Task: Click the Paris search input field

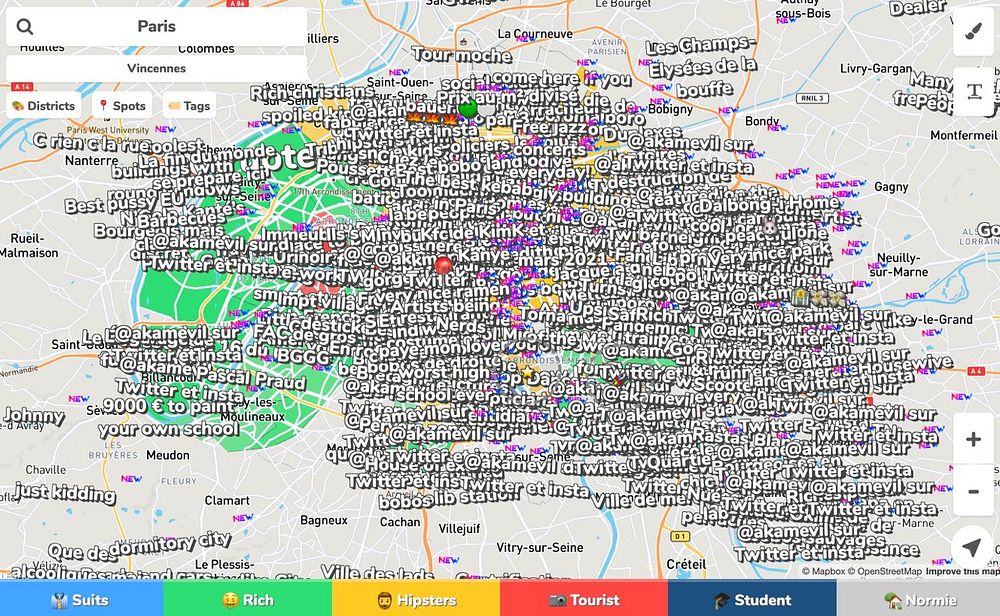Action: pos(156,26)
